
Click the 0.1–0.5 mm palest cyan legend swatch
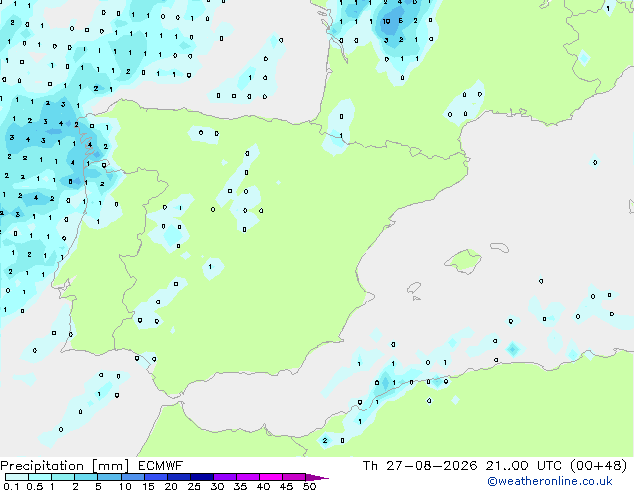17,477
